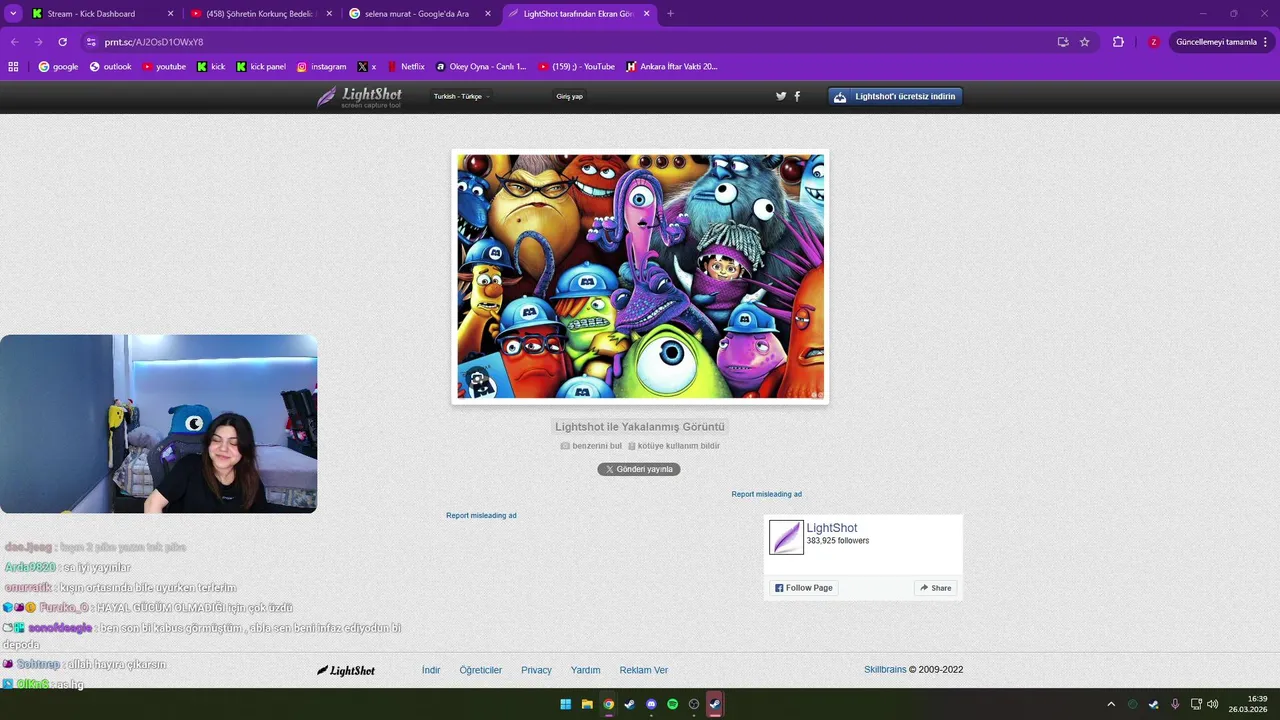This screenshot has height=720, width=1280.
Task: Close the Stream - Kick Dashboard tab
Action: [x=170, y=14]
